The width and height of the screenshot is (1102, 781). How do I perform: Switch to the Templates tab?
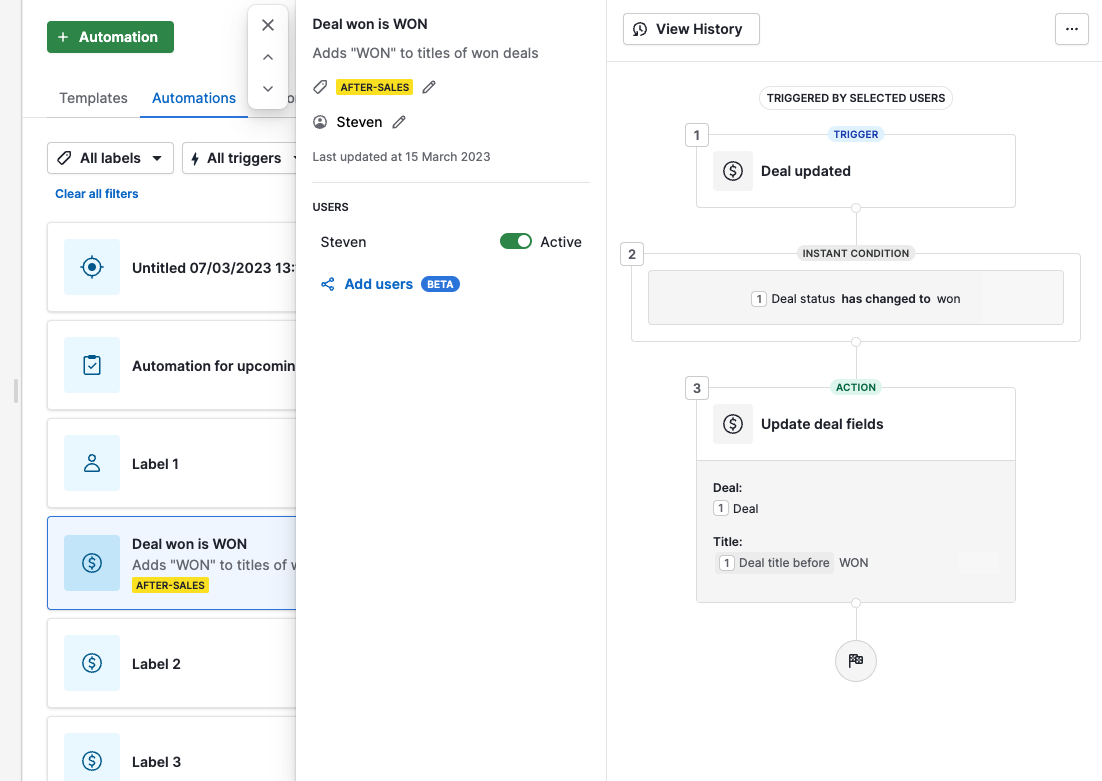(x=92, y=98)
